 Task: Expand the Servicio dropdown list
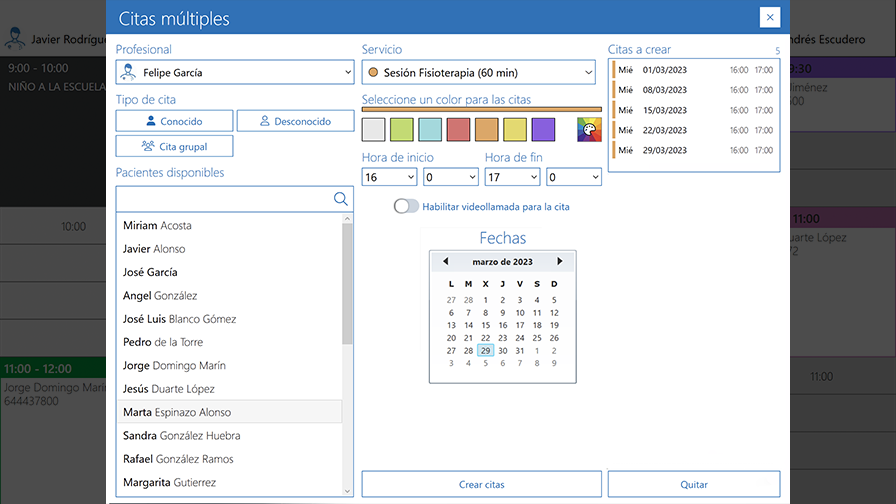point(478,72)
